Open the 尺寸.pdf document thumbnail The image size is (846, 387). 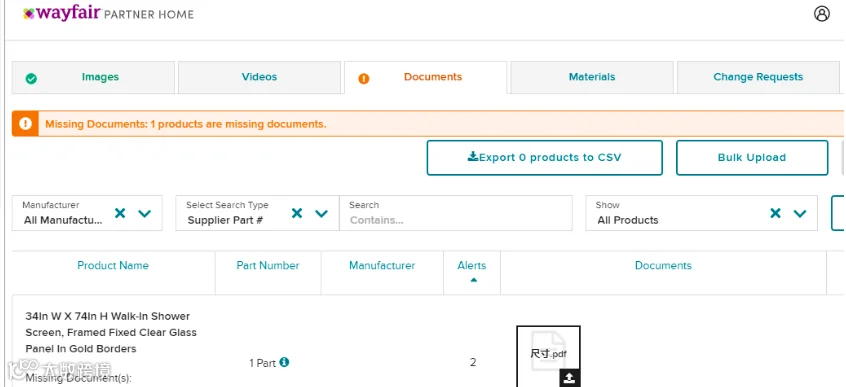[548, 354]
